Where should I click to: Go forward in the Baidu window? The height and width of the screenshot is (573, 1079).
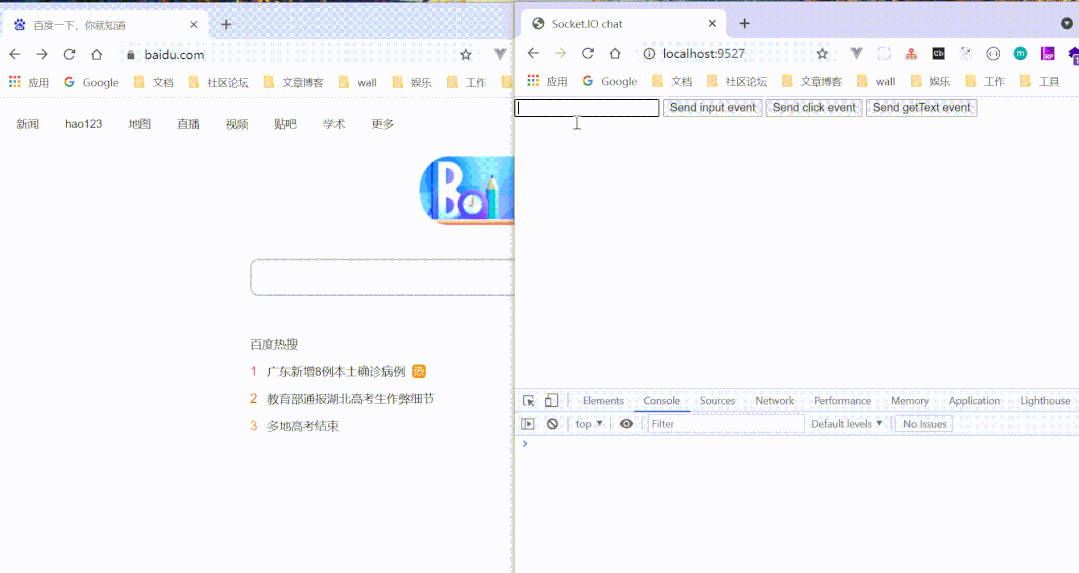coord(42,54)
